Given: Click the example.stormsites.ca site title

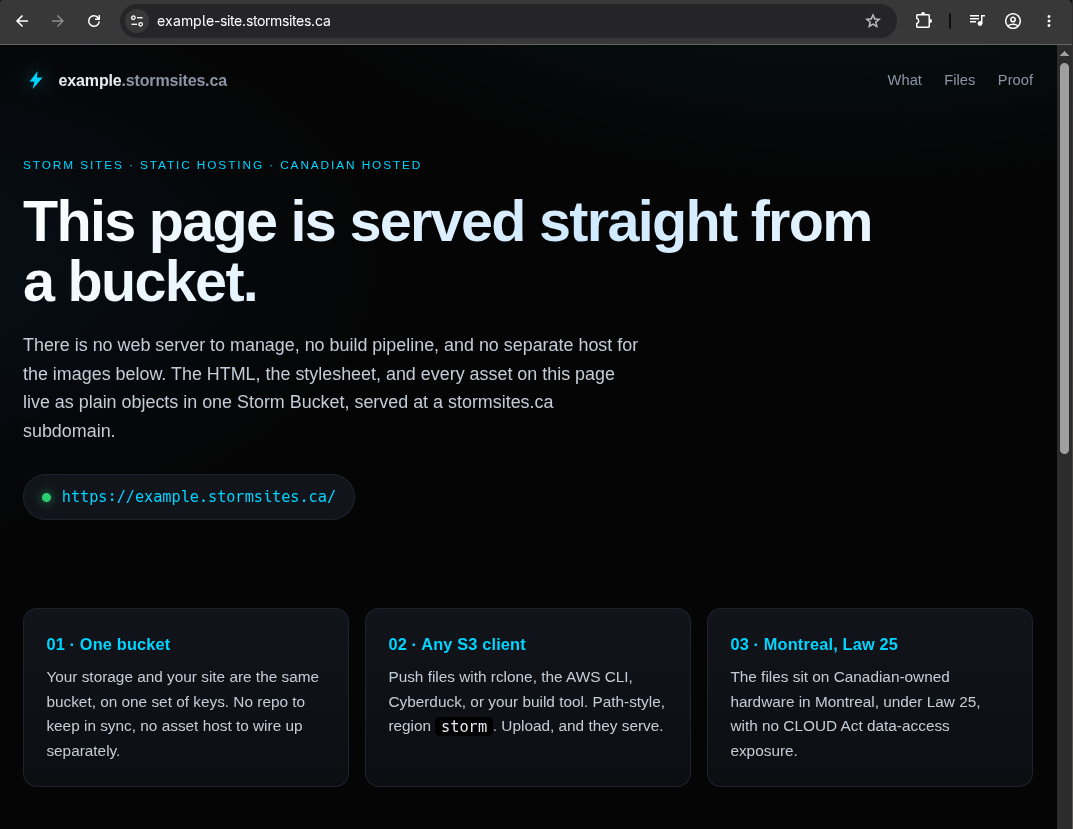Looking at the screenshot, I should (x=142, y=81).
